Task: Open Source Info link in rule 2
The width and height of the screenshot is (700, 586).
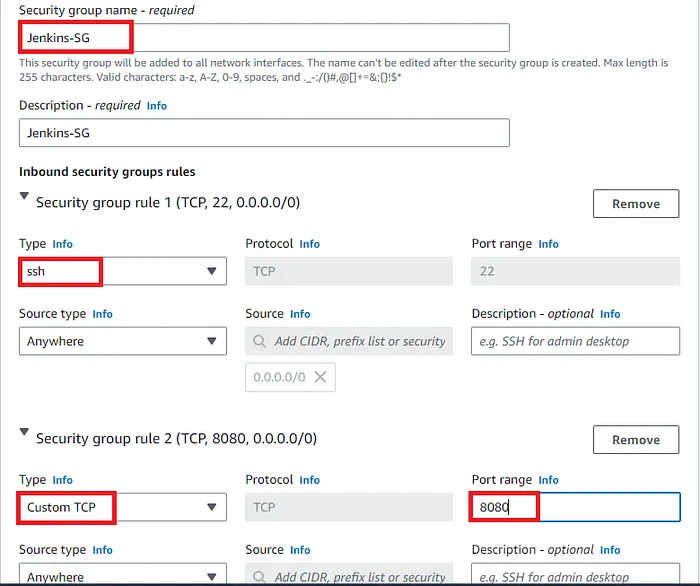Action: [300, 550]
